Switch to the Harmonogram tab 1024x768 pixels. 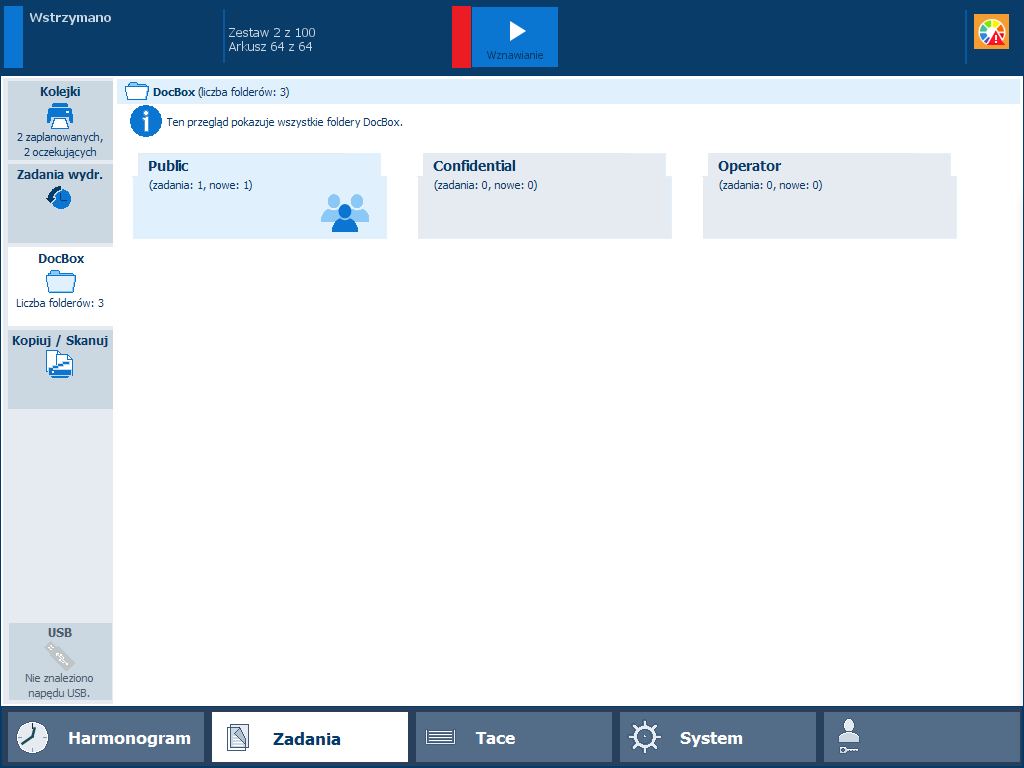(x=106, y=737)
